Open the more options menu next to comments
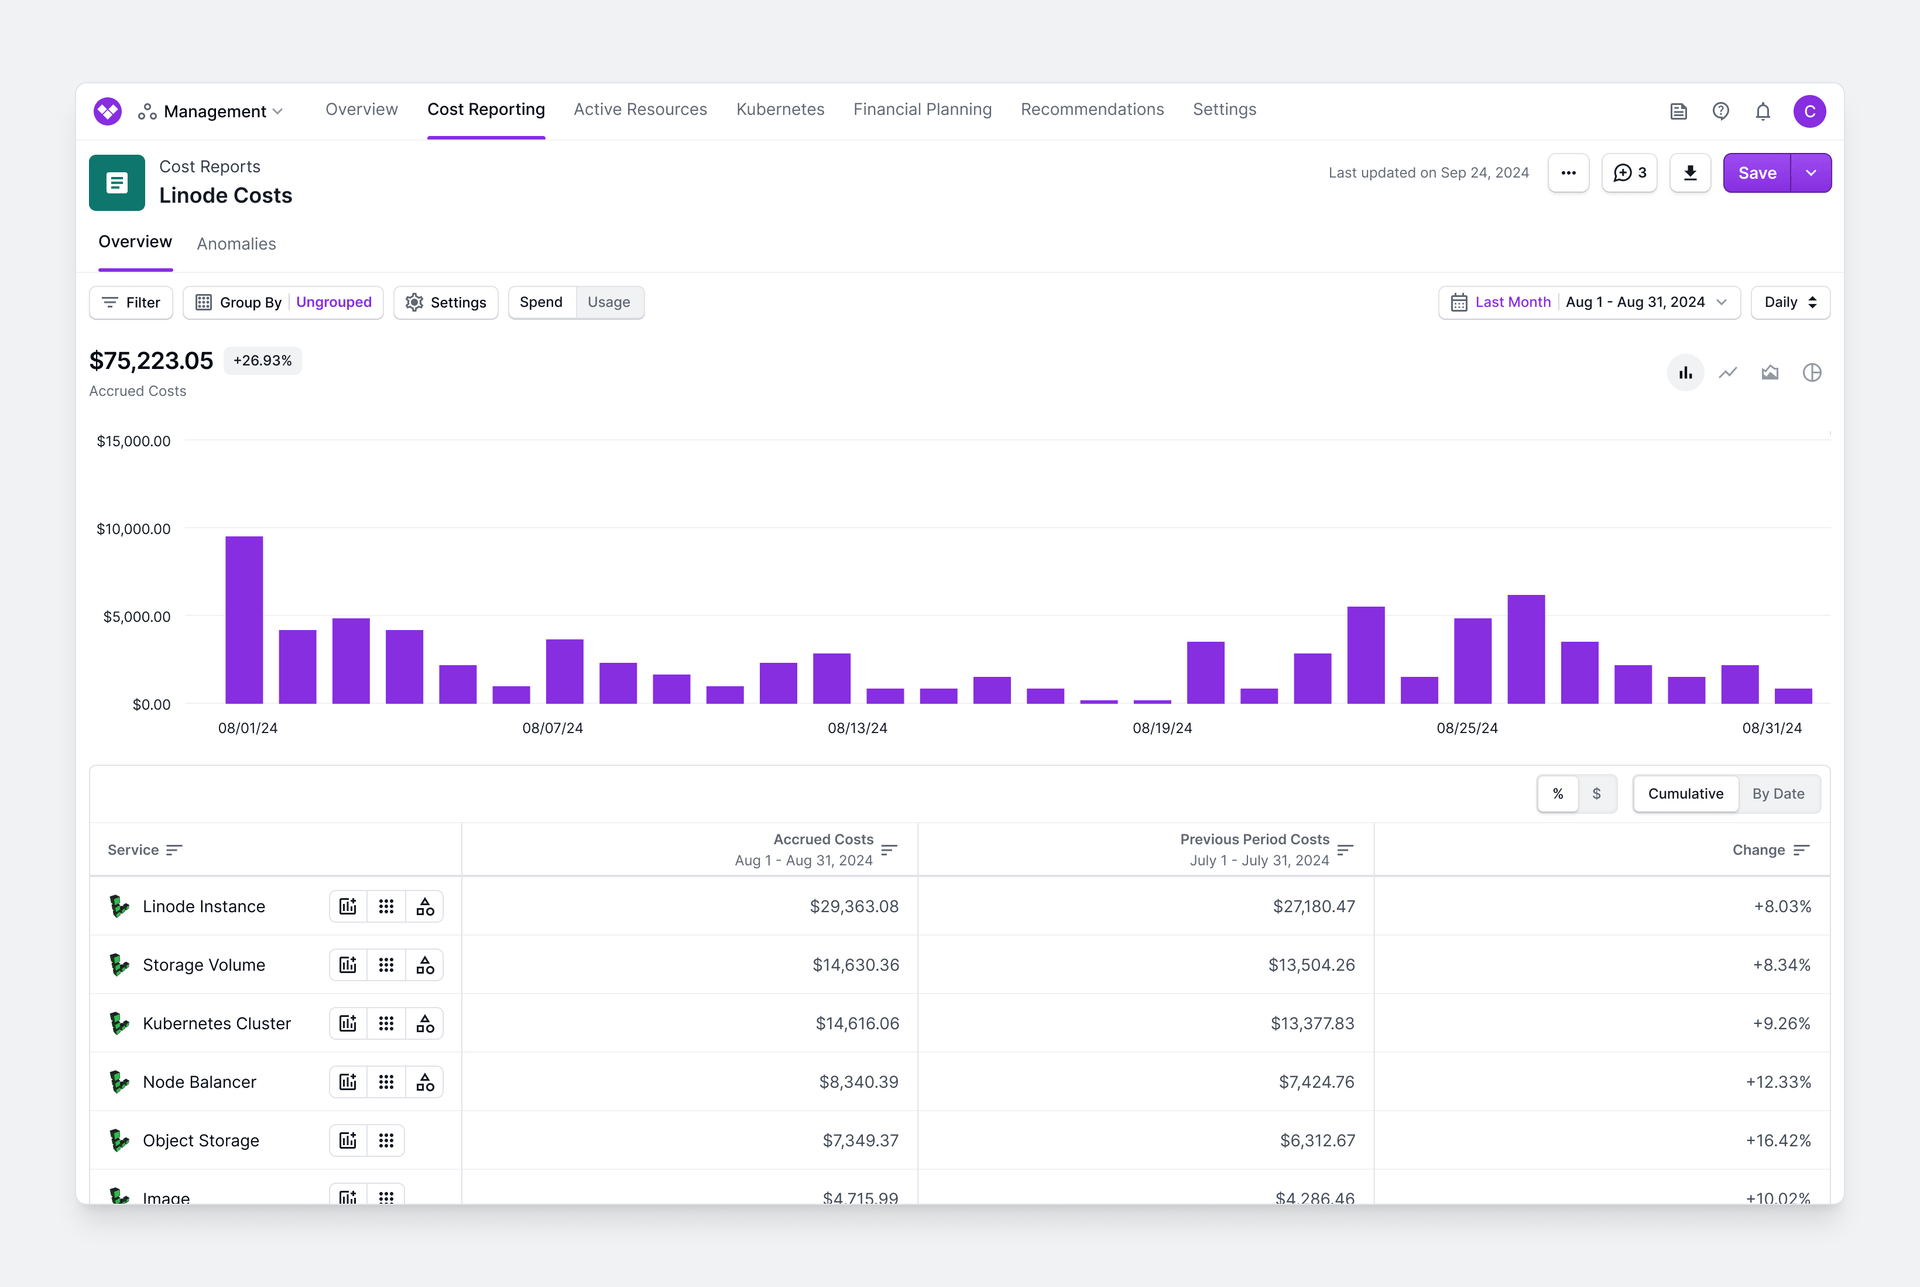1920x1287 pixels. click(1568, 172)
